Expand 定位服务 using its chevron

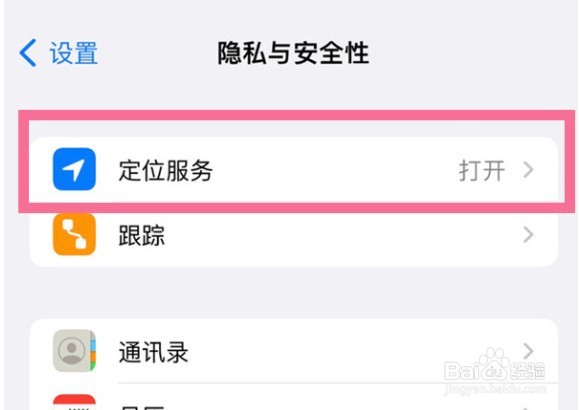pos(528,170)
